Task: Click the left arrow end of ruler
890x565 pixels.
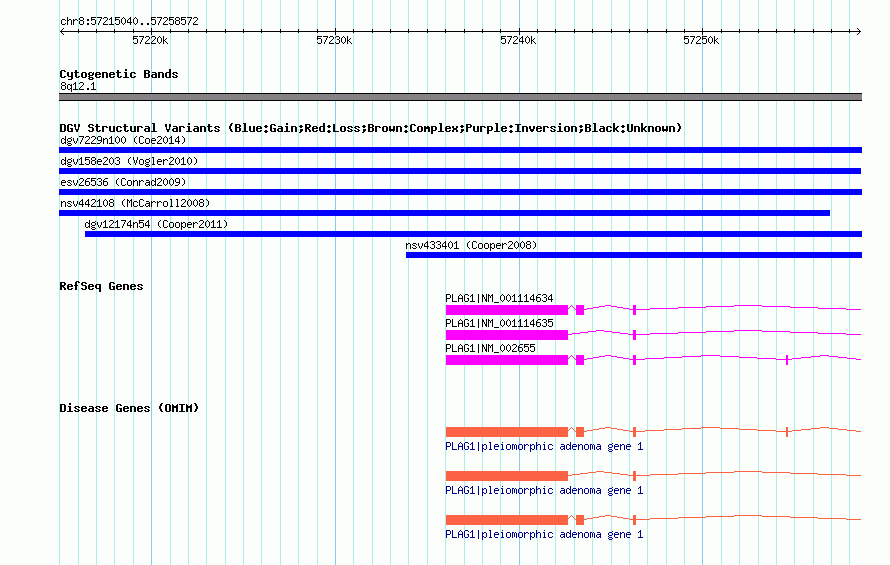Action: pyautogui.click(x=62, y=31)
